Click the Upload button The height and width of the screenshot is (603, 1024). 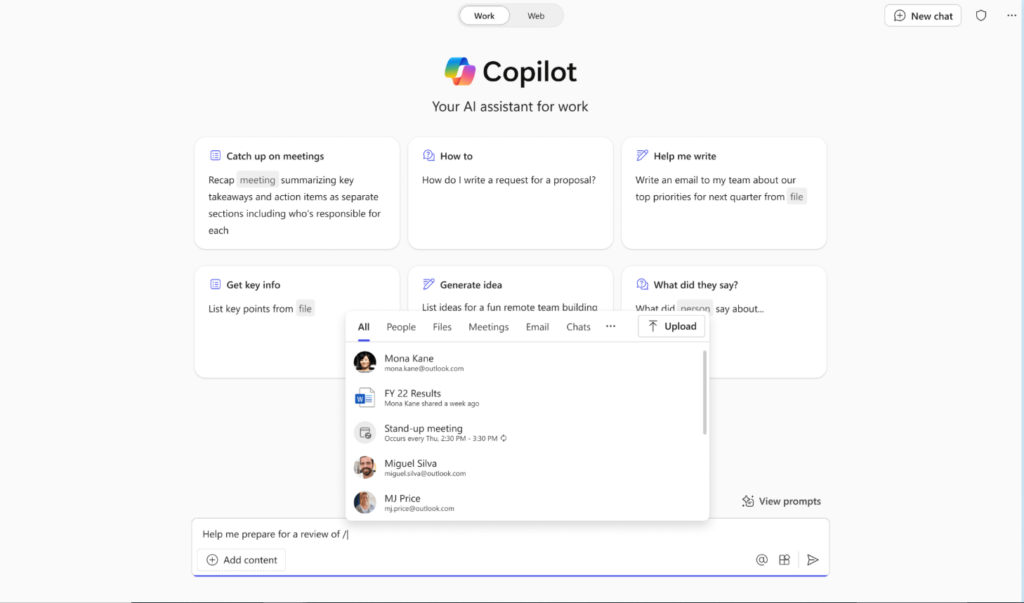(x=671, y=327)
